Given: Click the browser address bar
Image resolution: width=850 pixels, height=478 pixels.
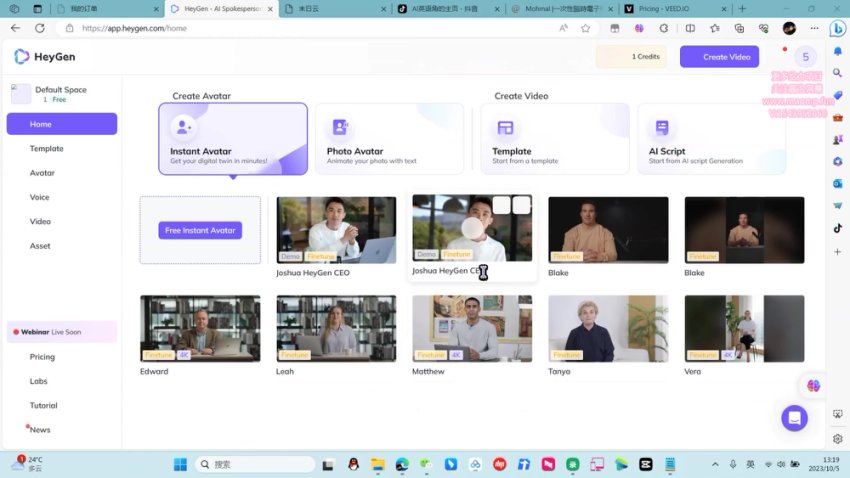Looking at the screenshot, I should point(300,28).
